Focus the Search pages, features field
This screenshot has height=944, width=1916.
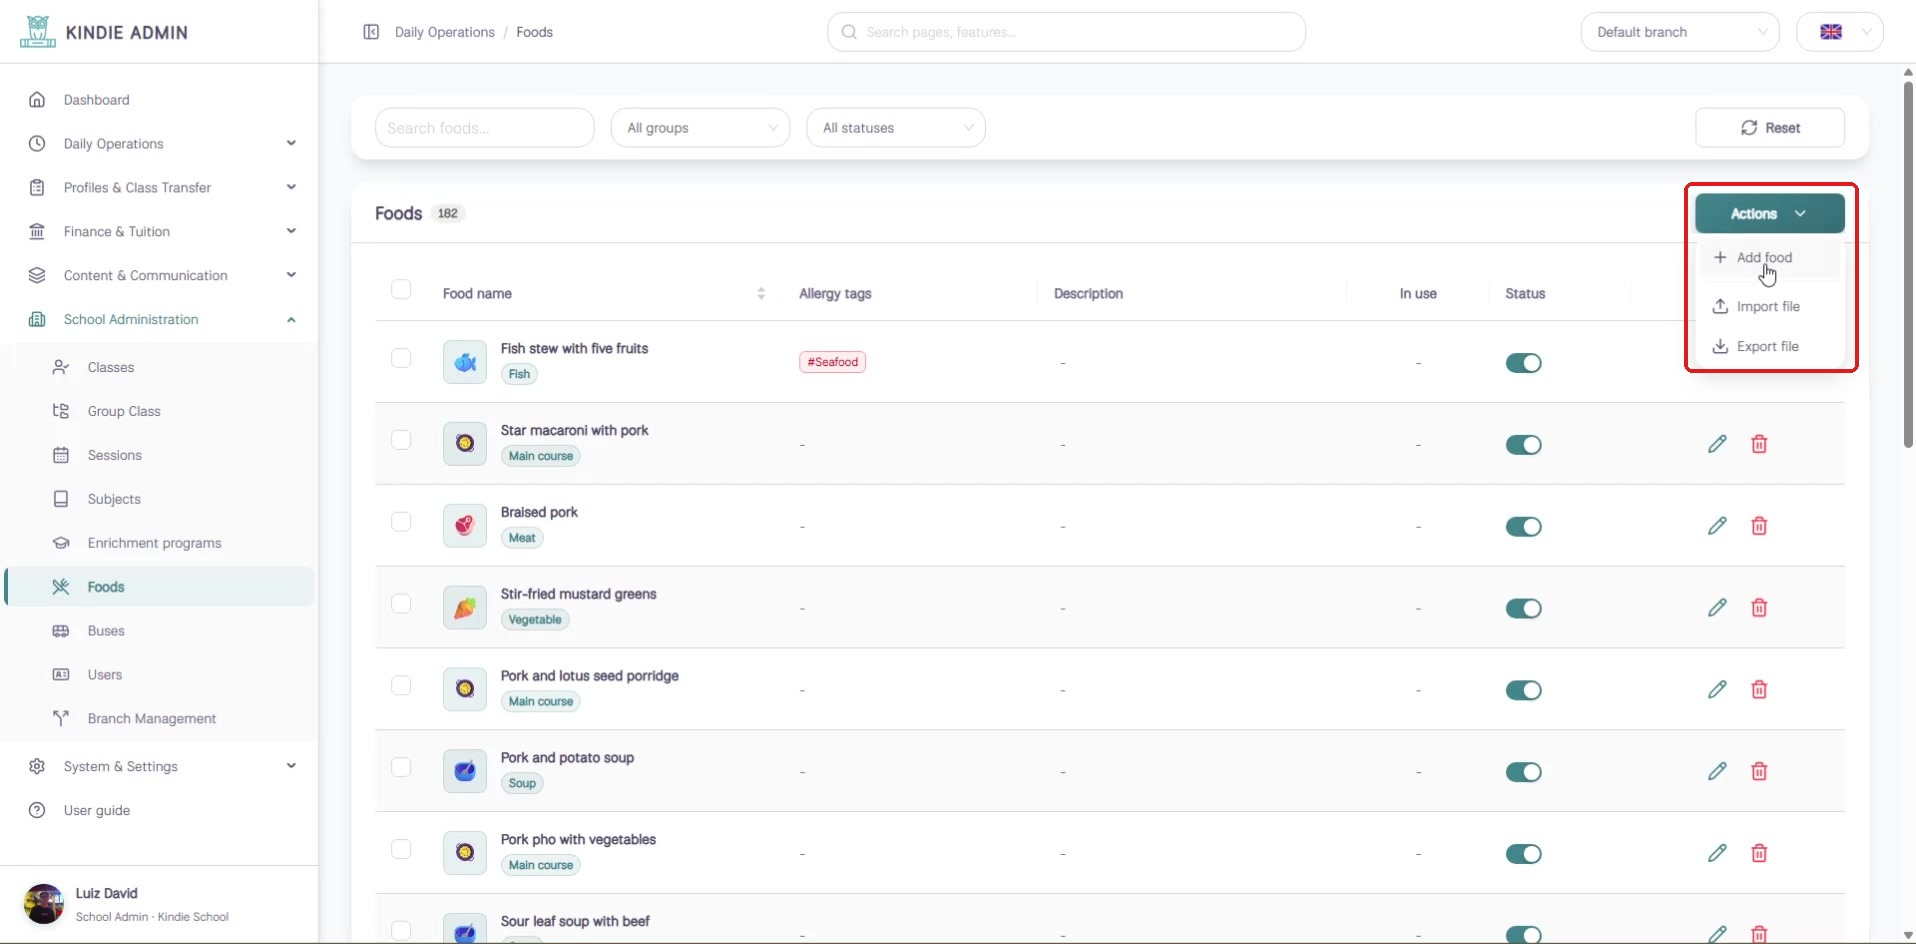tap(1066, 32)
